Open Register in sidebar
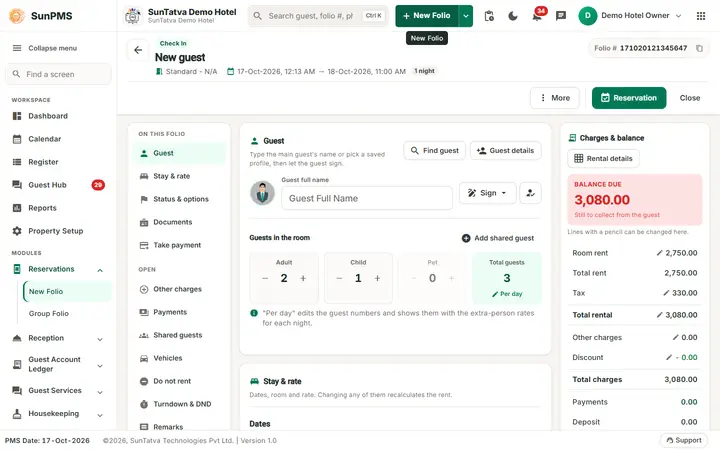Viewport: 720px width, 450px height. click(58, 162)
